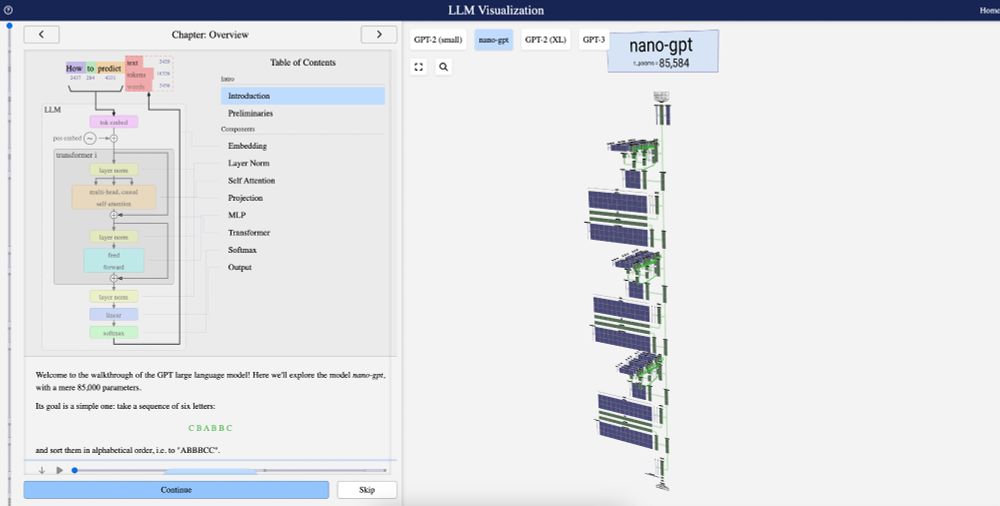Screen dimensions: 1000x506
Task: Click the multi-head causal self-attention block
Action: [x=114, y=197]
